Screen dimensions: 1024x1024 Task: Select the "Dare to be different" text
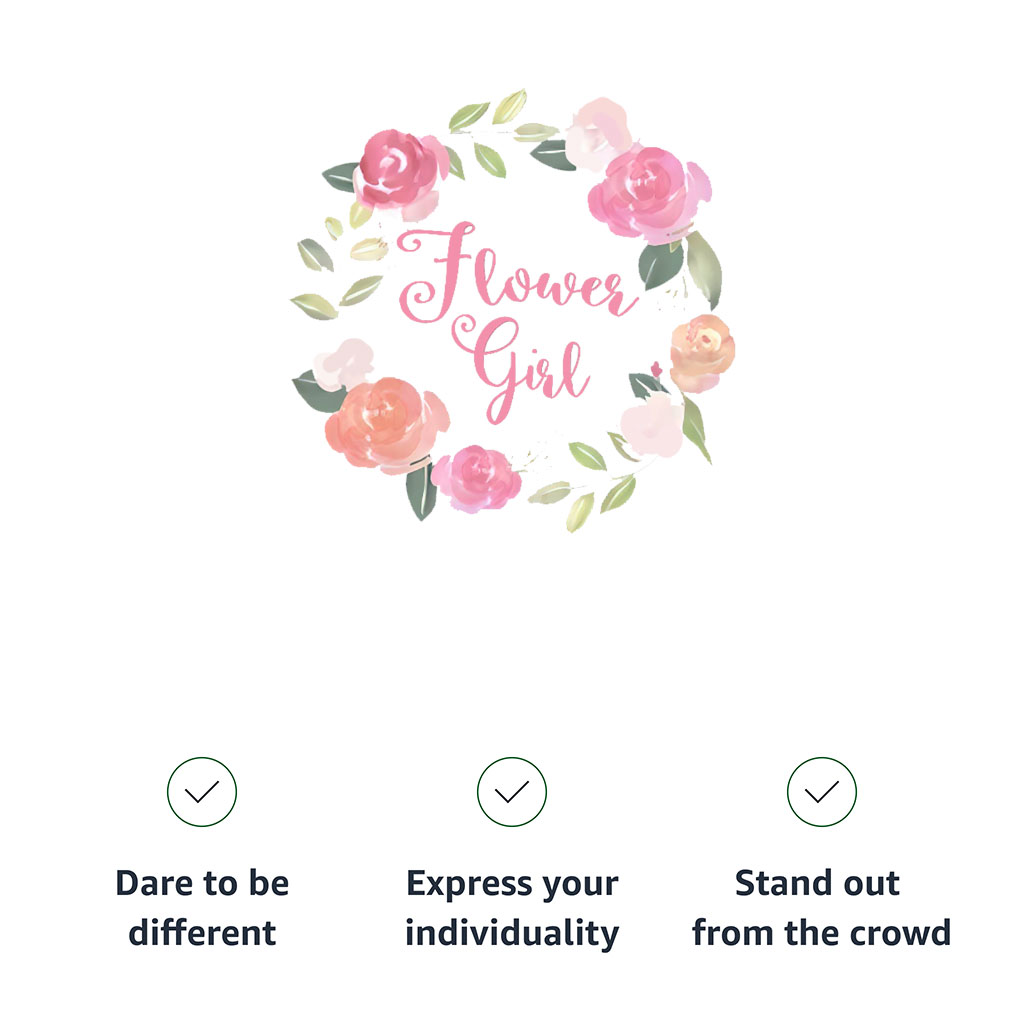(x=202, y=908)
